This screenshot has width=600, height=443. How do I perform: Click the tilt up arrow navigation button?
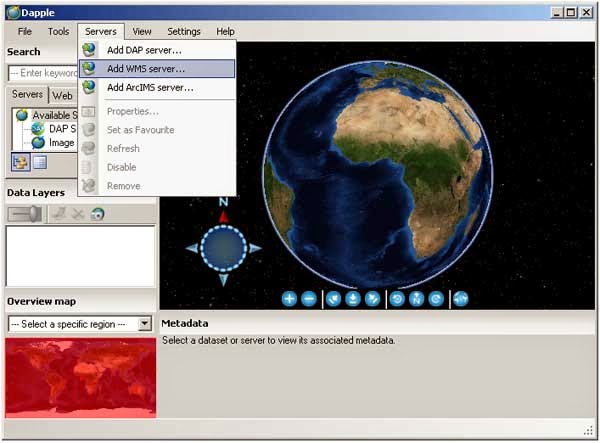pos(333,299)
